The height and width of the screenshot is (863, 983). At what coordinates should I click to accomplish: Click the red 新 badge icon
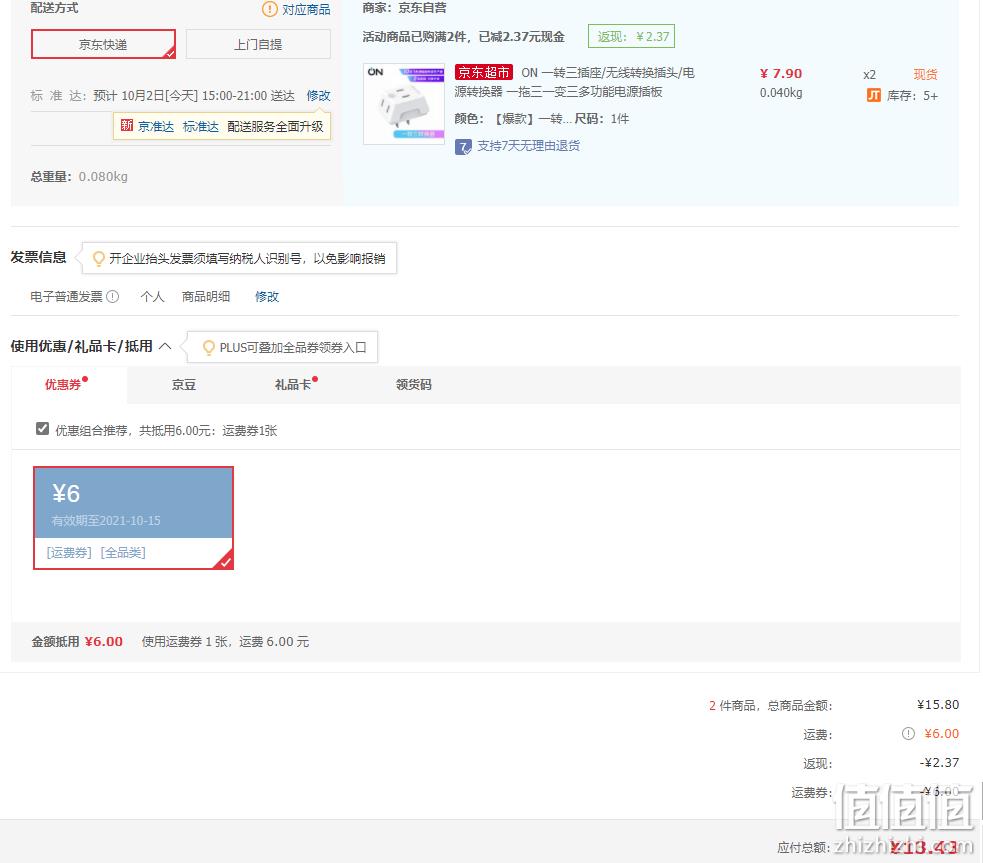click(127, 125)
